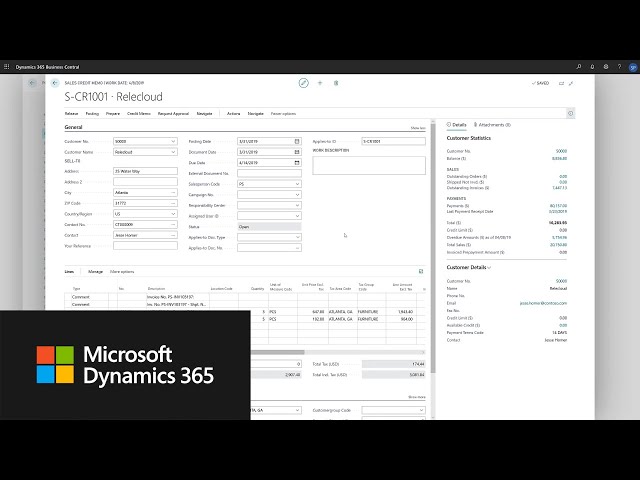Open the help question mark icon
Screen dimensions: 640x480
pyautogui.click(x=619, y=67)
